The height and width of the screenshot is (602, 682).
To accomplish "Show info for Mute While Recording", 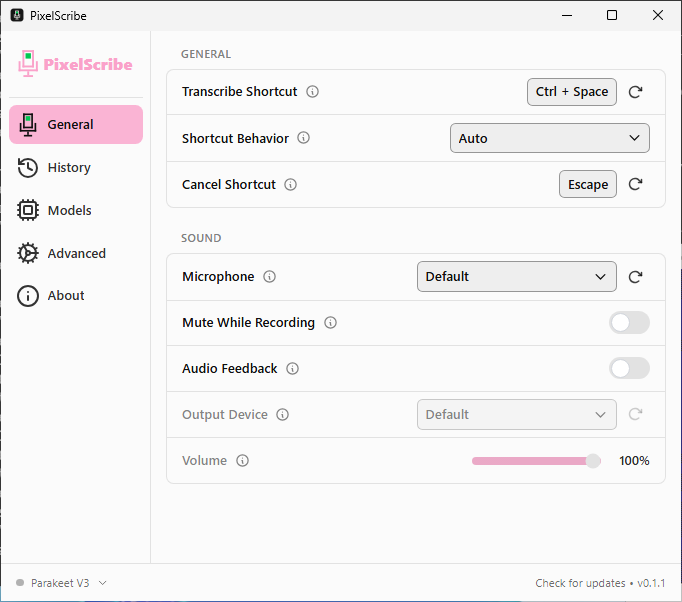I will click(x=331, y=323).
